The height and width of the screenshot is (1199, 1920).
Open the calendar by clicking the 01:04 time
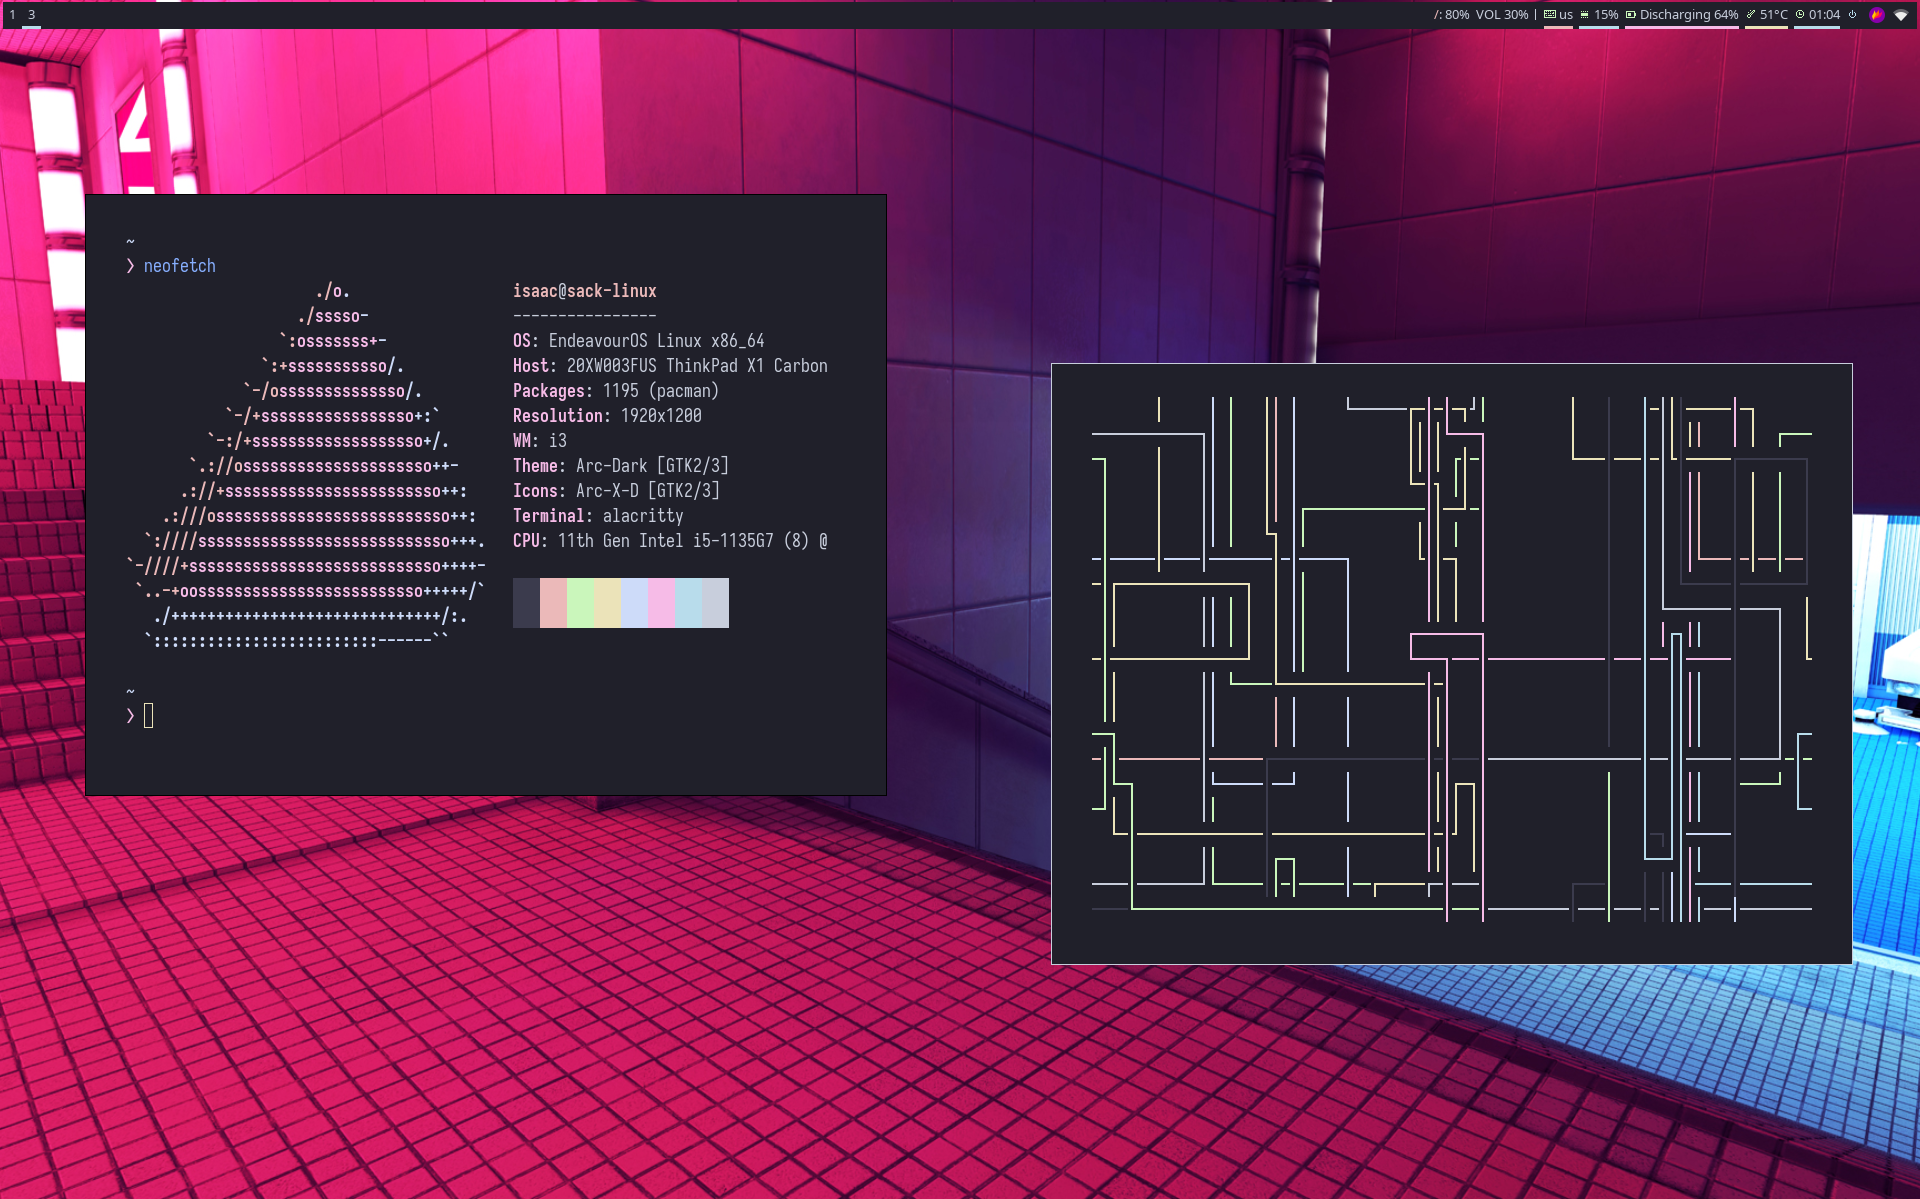click(x=1824, y=15)
